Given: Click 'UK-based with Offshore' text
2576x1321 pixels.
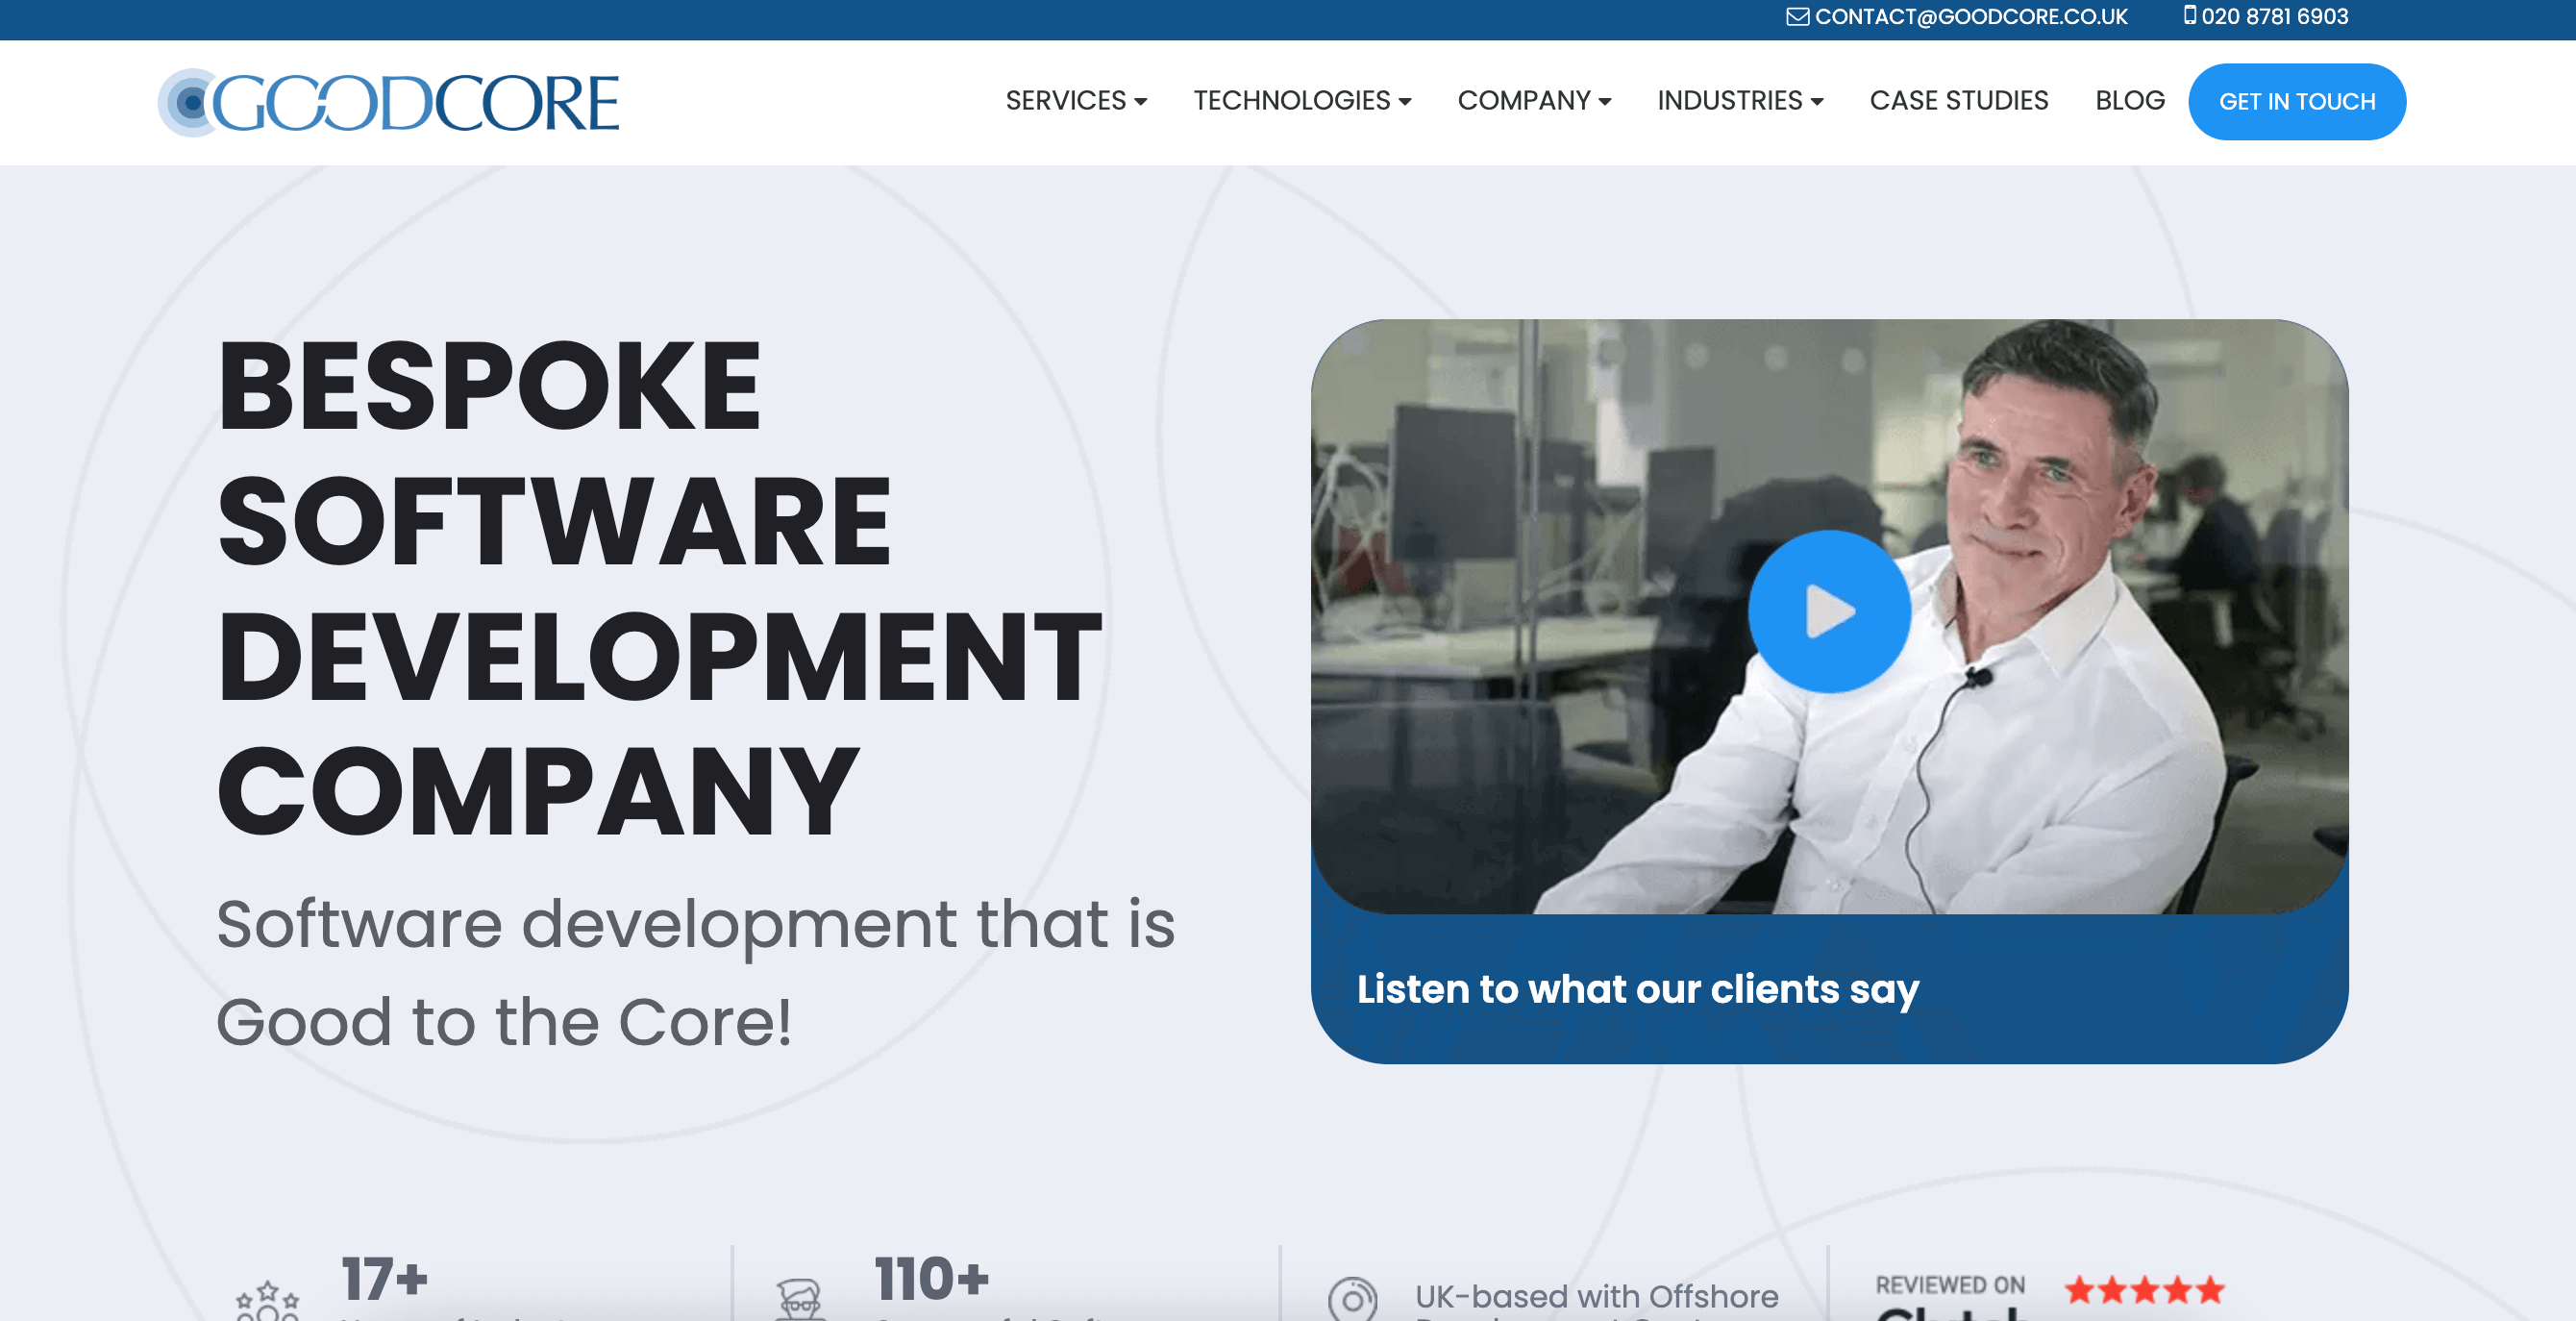Looking at the screenshot, I should click(x=1596, y=1297).
